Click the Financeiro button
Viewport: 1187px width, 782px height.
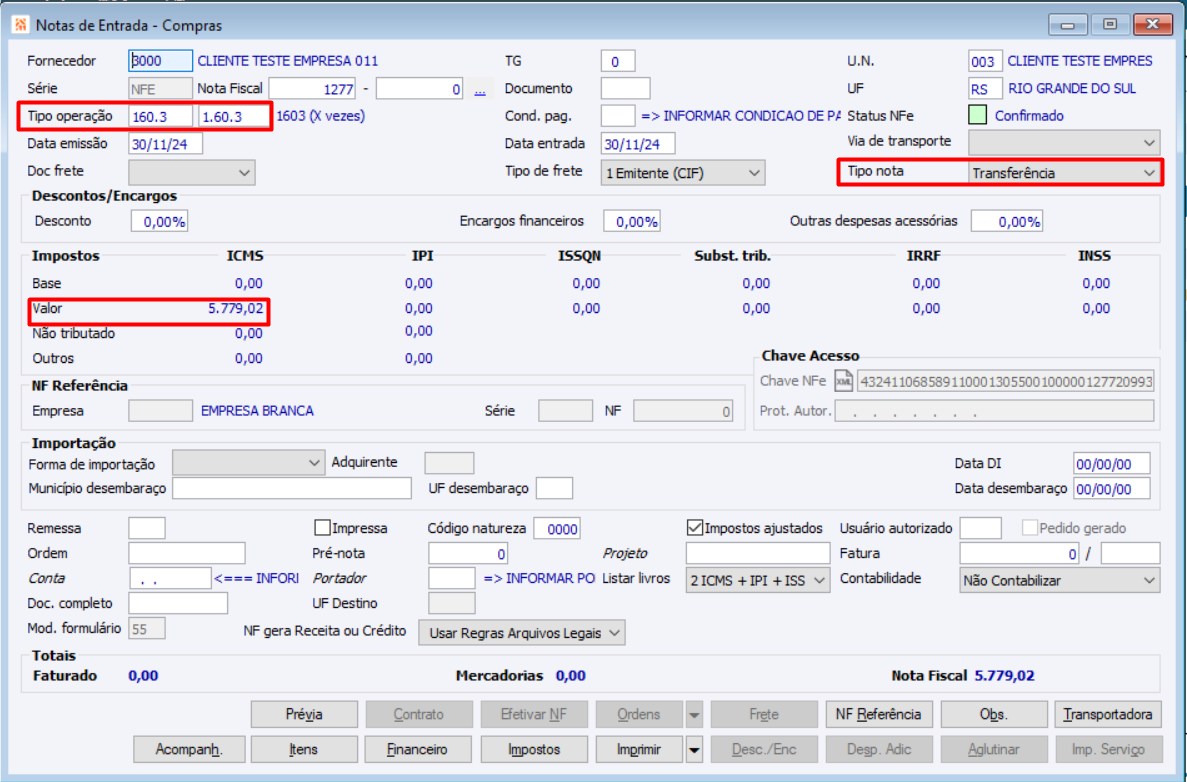(419, 749)
